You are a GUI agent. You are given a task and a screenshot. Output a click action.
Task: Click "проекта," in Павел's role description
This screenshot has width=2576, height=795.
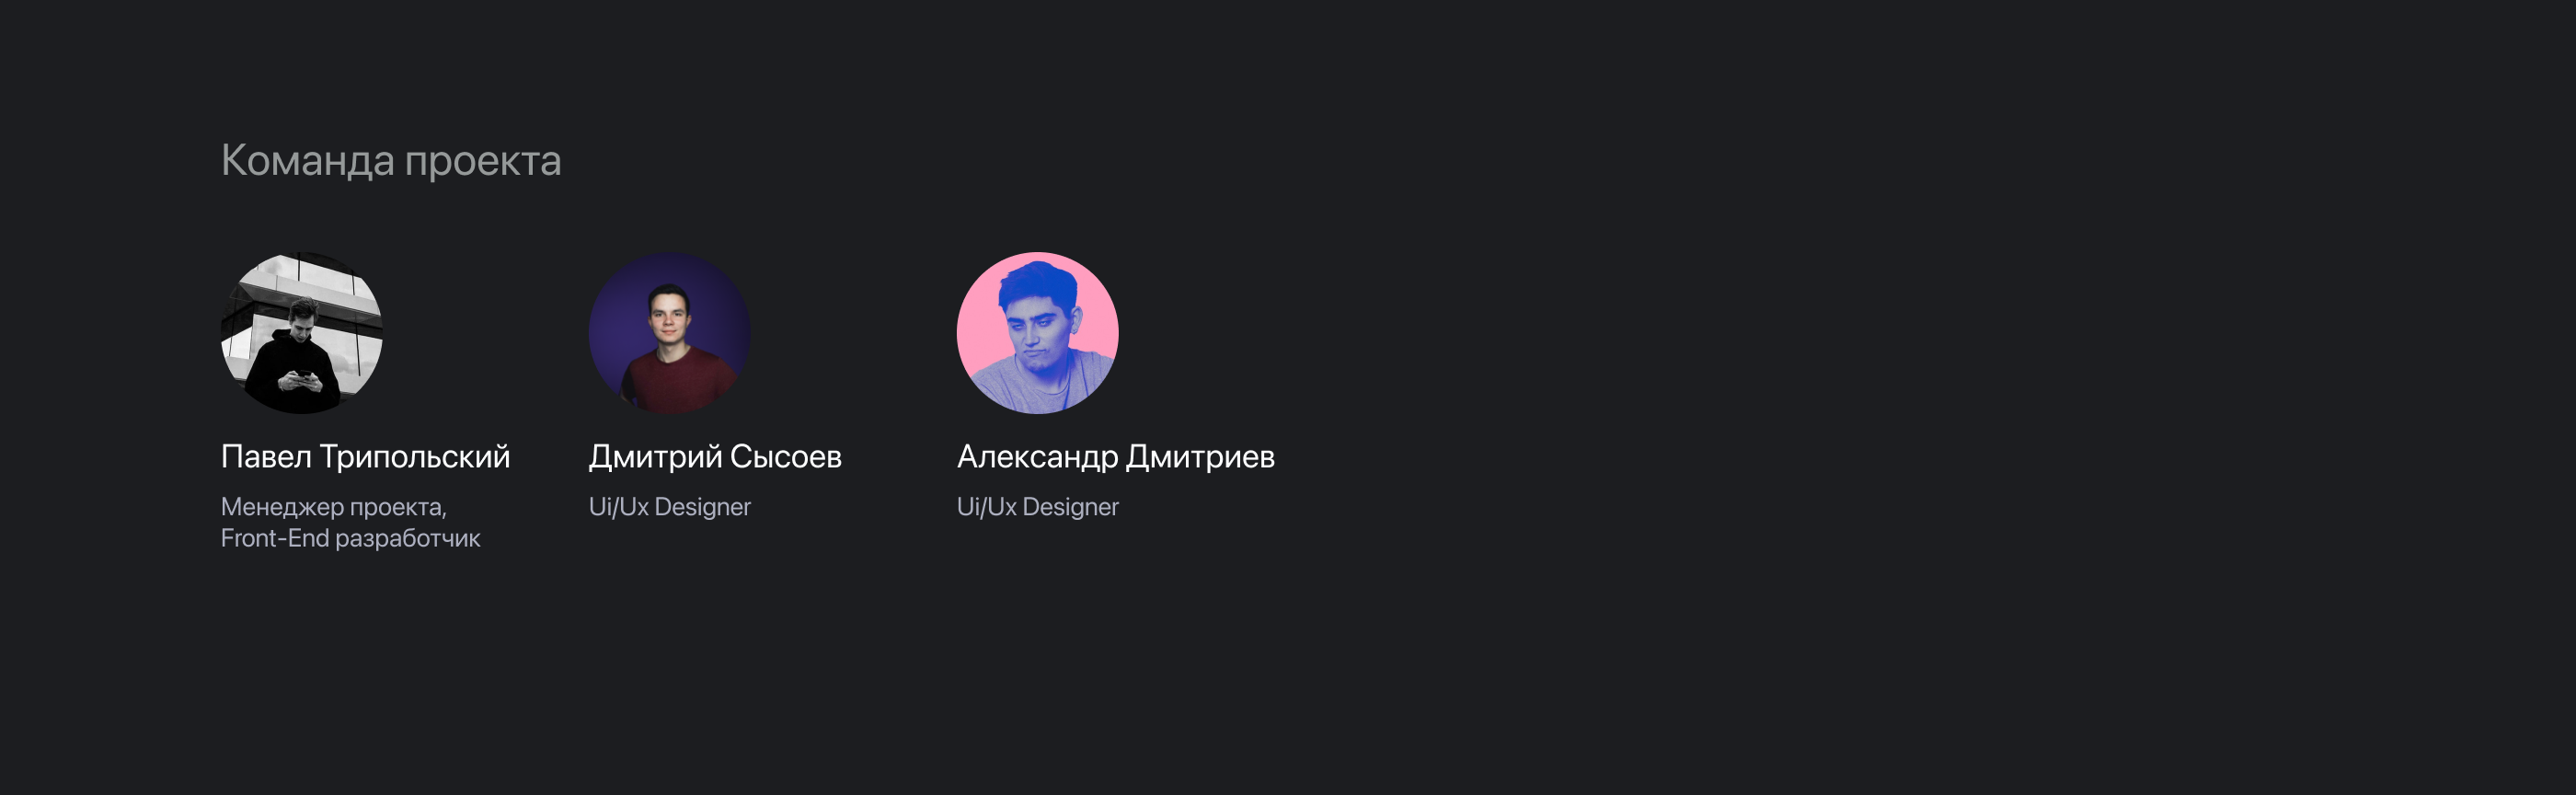pyautogui.click(x=398, y=508)
